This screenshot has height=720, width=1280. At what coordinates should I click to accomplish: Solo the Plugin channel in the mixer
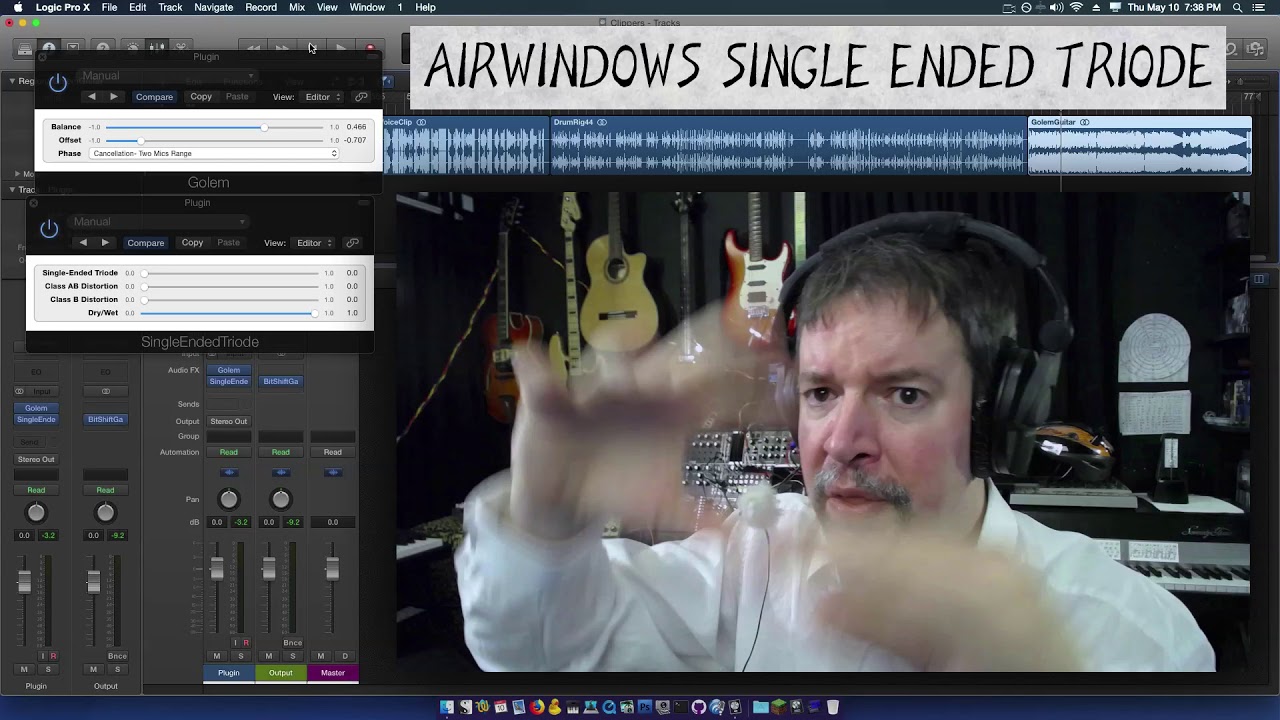pyautogui.click(x=240, y=657)
